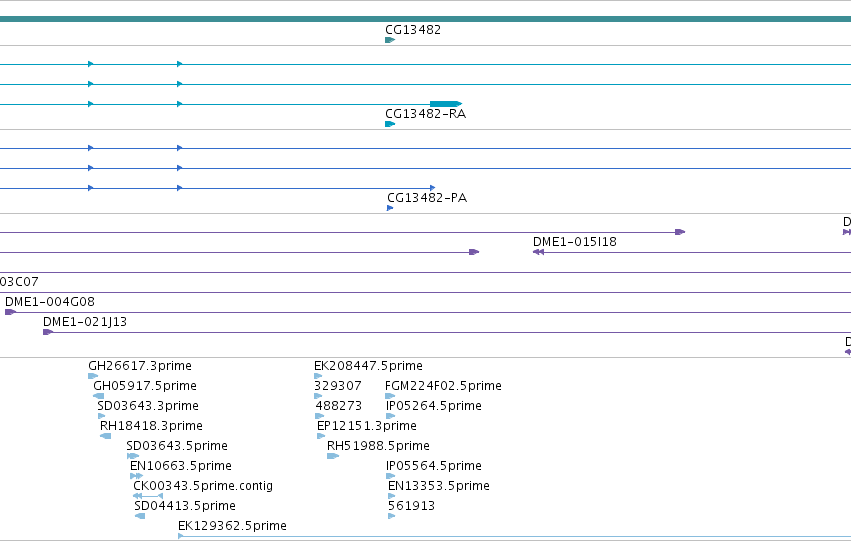851x541 pixels.
Task: Select the IP05264.5prime EST label
Action: coord(434,406)
